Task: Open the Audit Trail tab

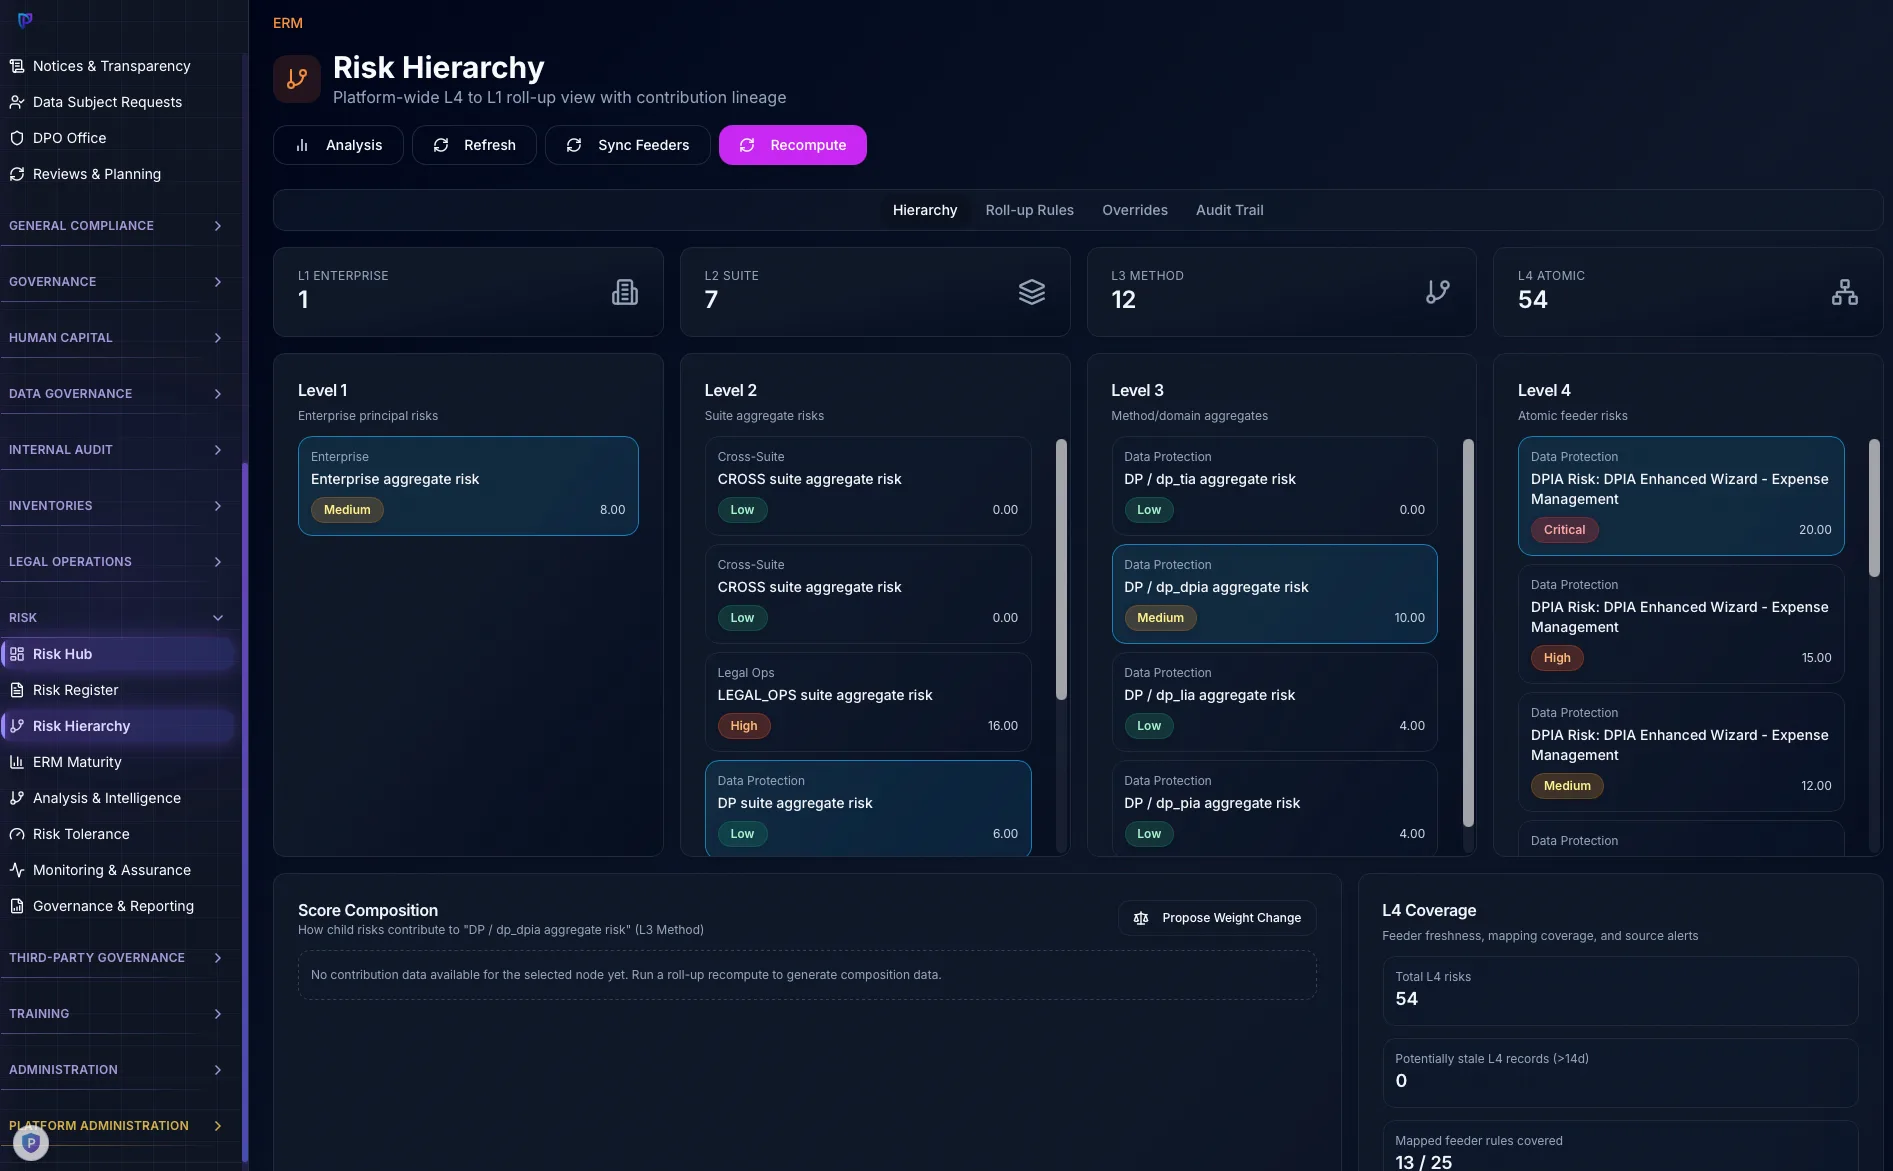Action: 1229,210
